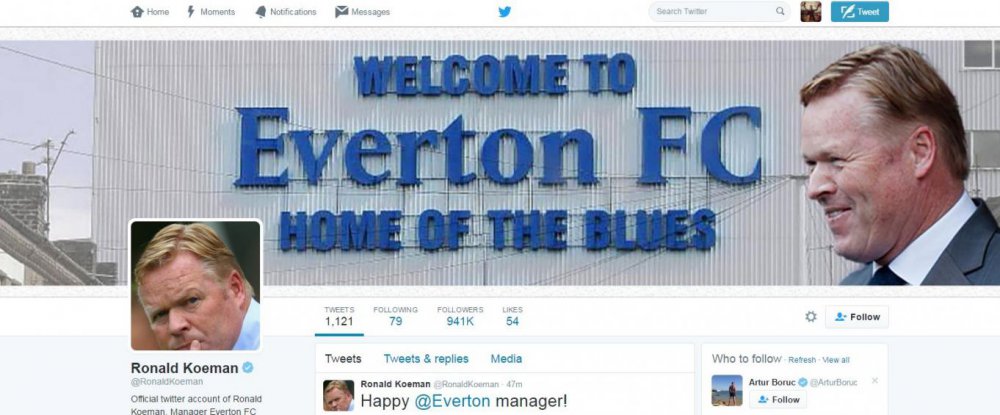Viewport: 1000px width, 415px height.
Task: View the Followers 941K count
Action: coord(460,316)
